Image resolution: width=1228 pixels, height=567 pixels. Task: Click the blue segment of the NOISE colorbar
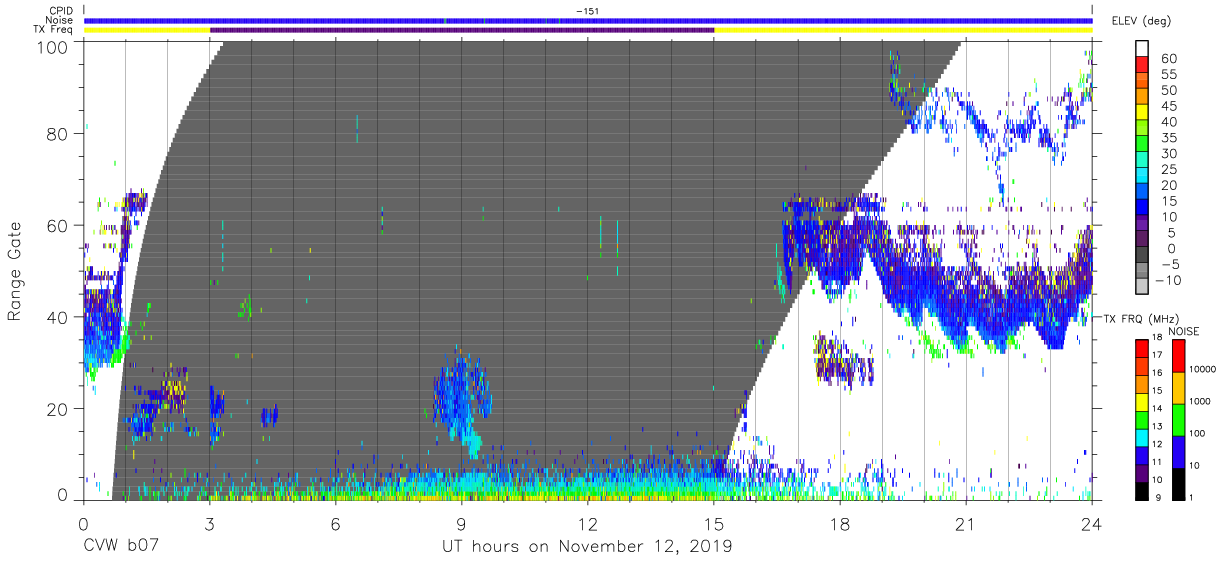point(1178,451)
